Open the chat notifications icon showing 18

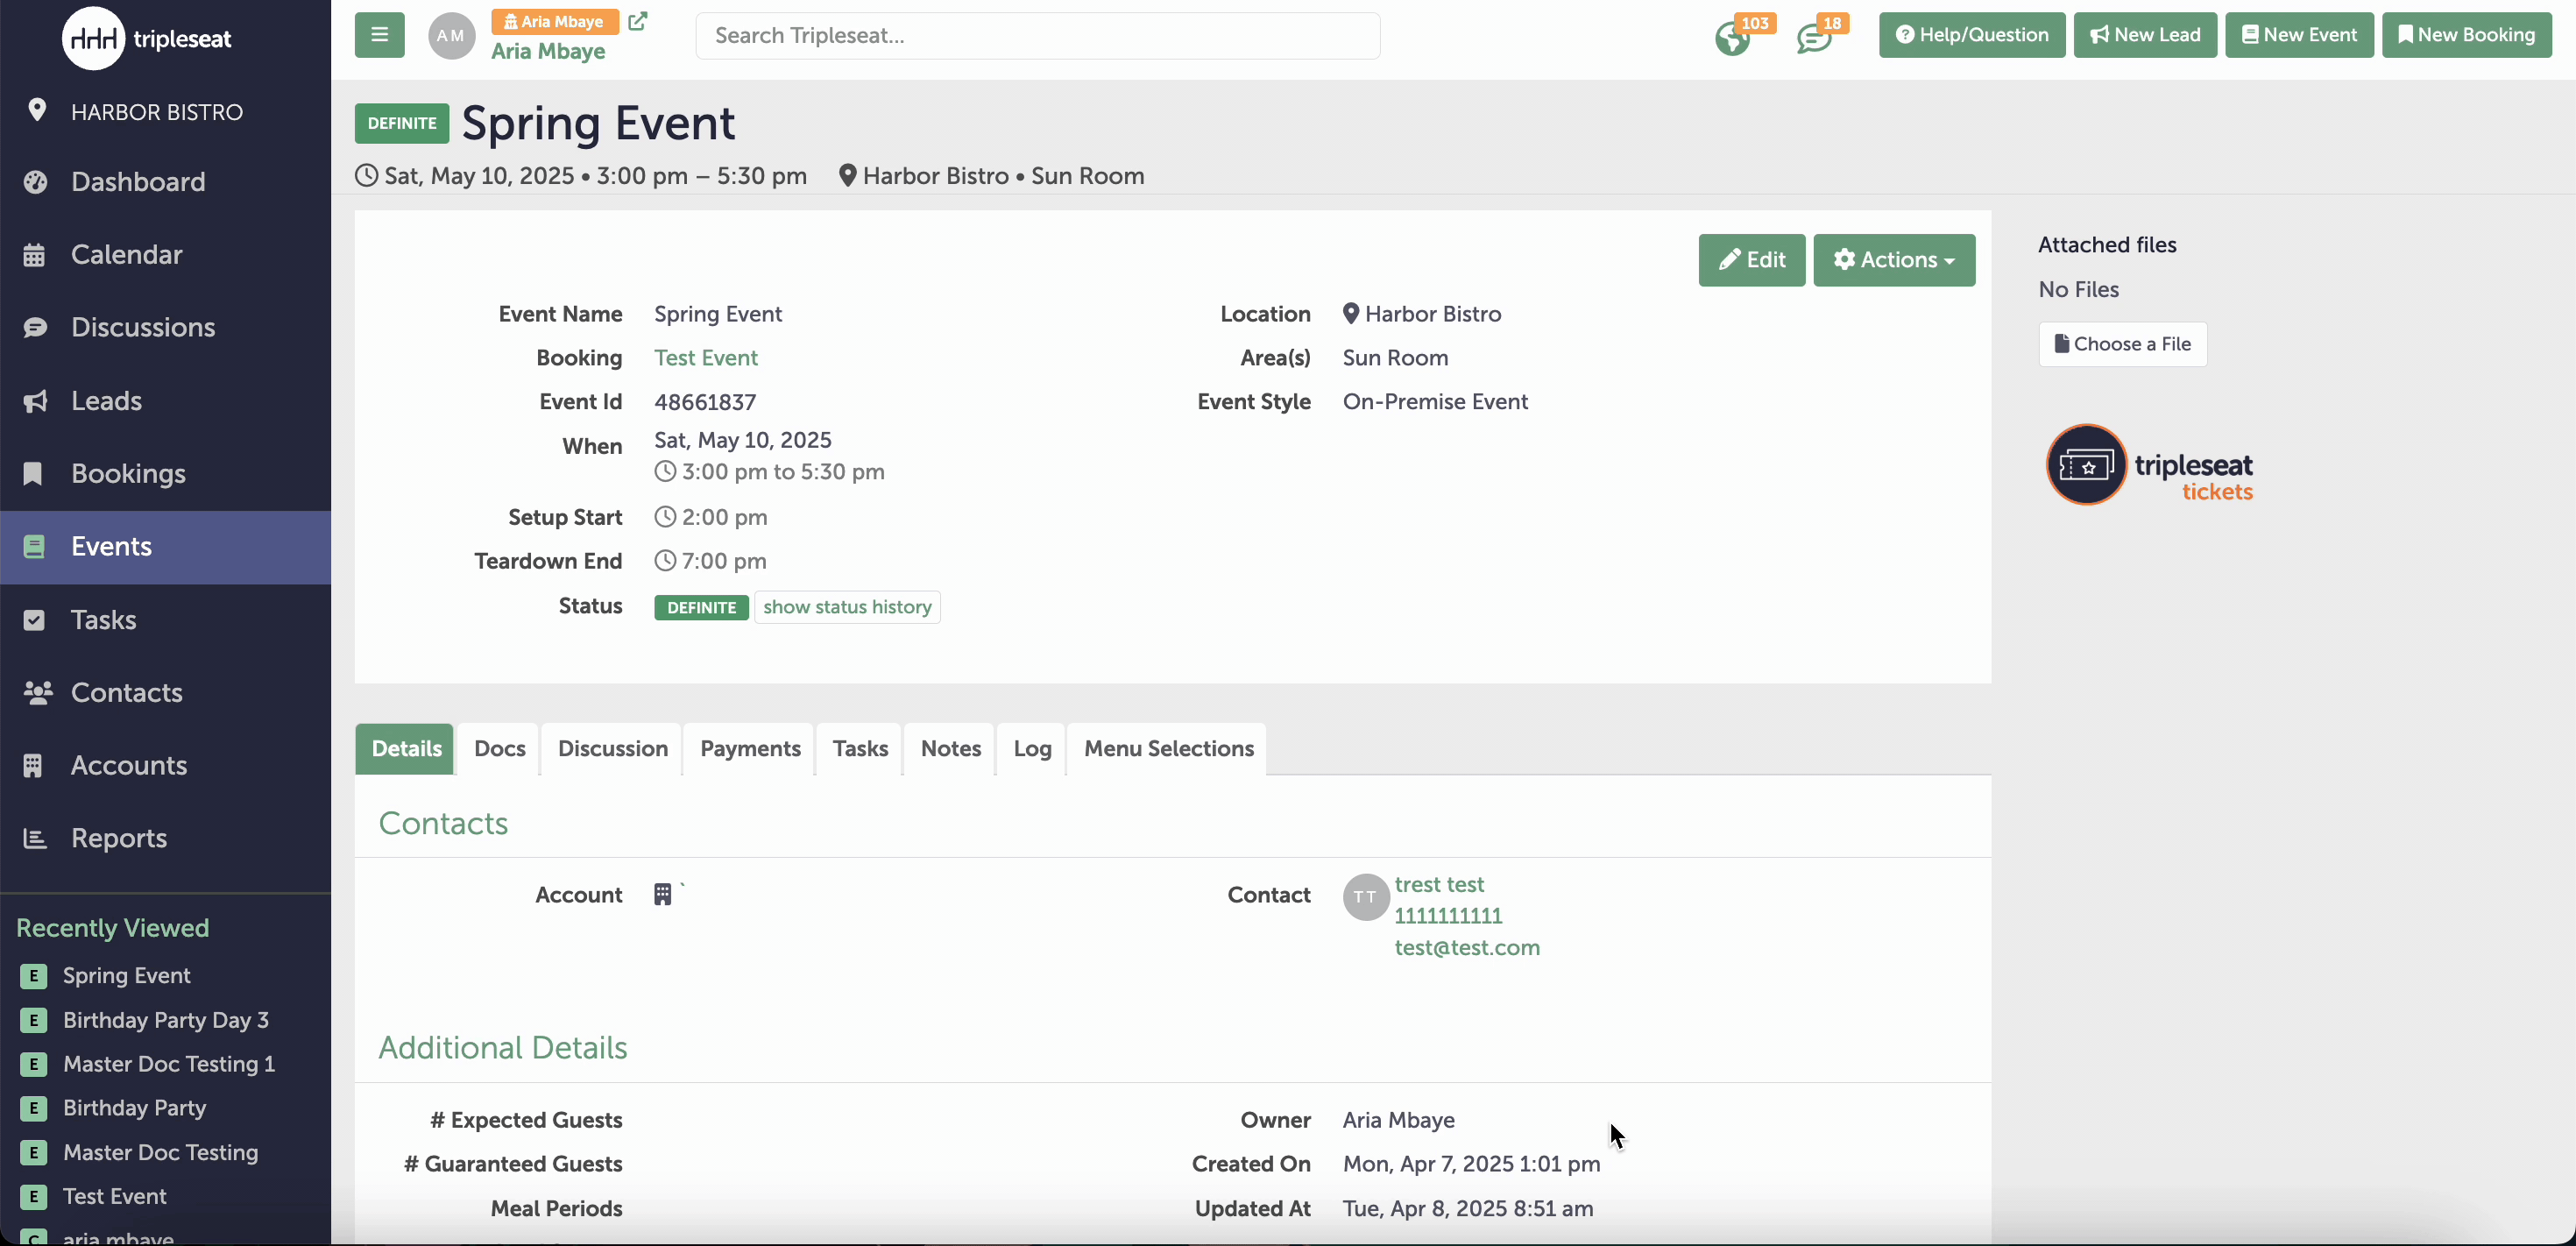1813,38
